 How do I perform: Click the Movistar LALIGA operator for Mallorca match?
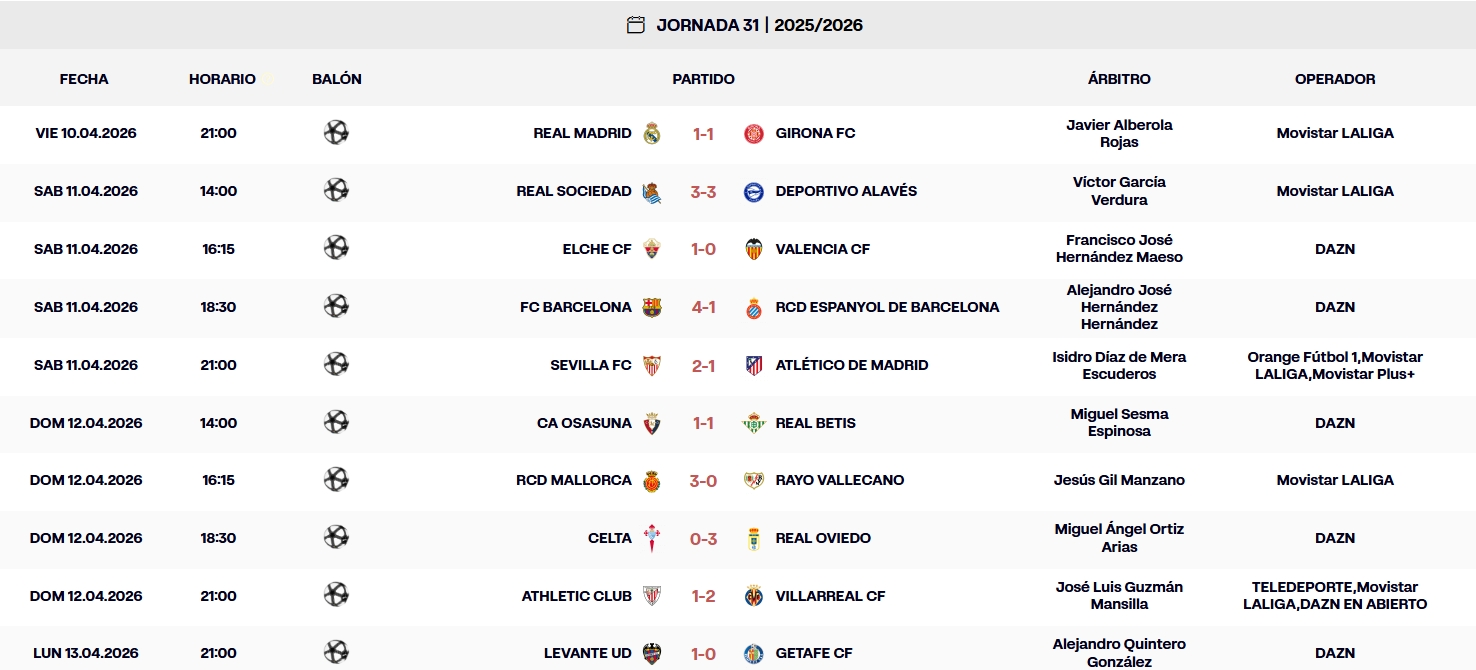1335,480
